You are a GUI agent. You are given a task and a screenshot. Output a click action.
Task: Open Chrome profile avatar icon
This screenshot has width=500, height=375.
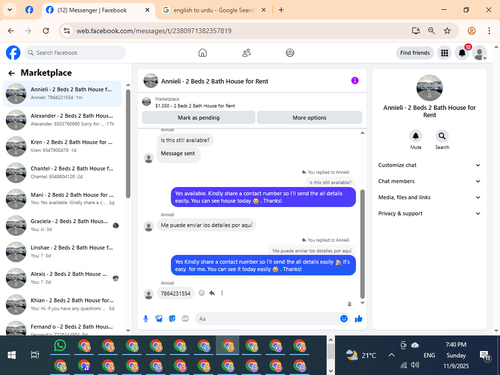[x=471, y=31]
